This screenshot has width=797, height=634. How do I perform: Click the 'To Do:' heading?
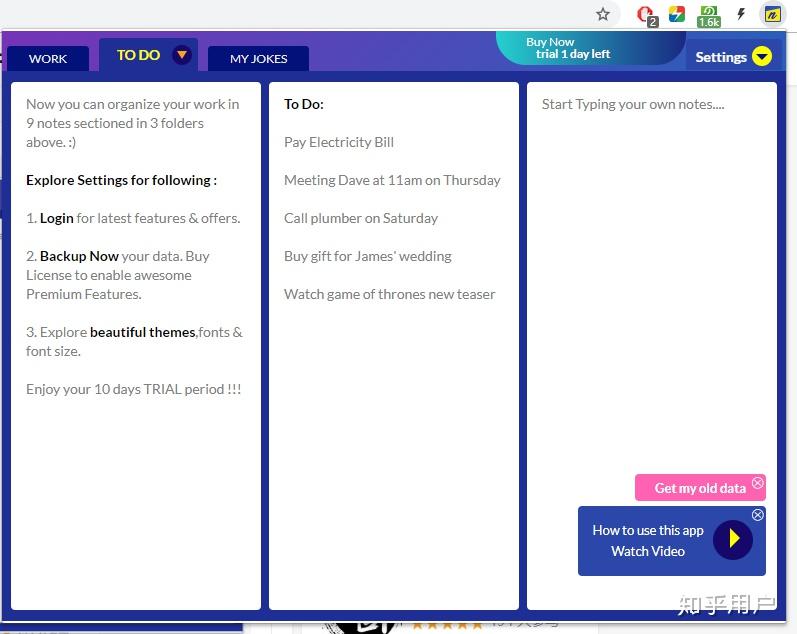[304, 104]
